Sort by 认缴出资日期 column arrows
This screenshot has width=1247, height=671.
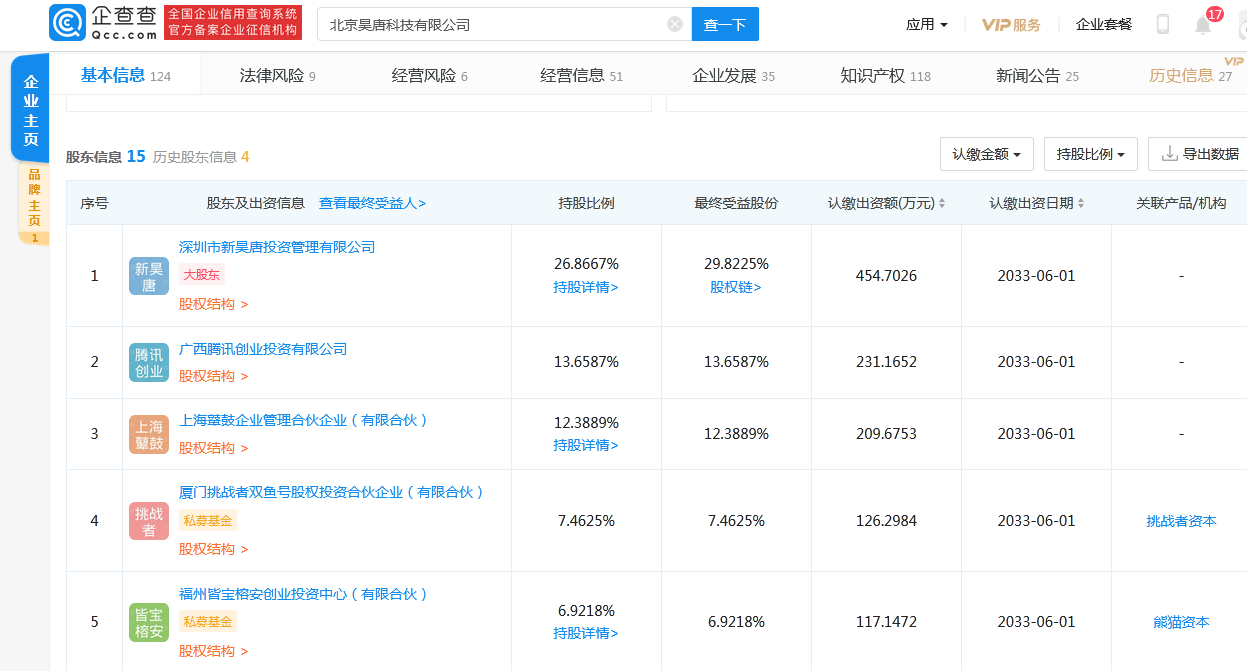(x=1082, y=203)
